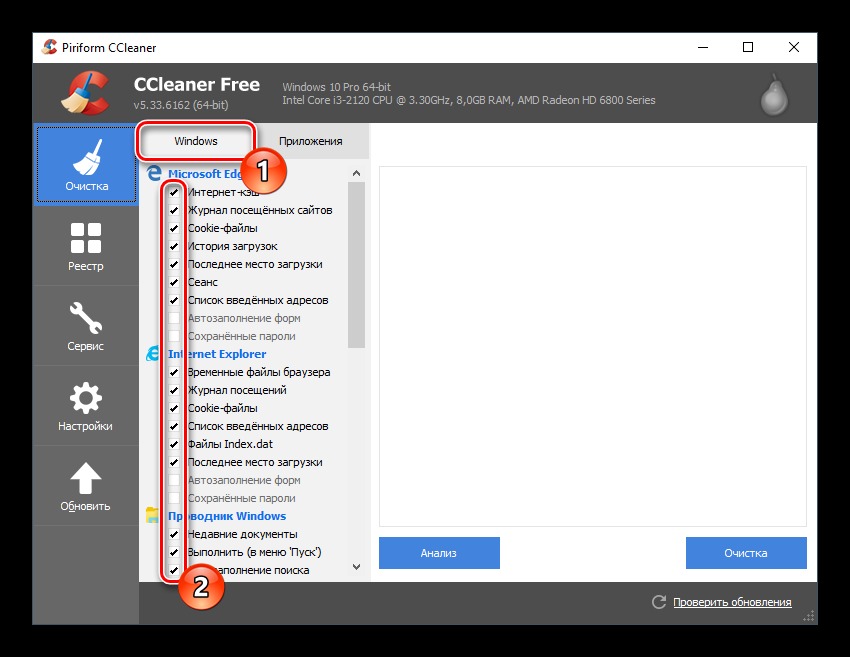The image size is (850, 657).
Task: Open the Проверить обновления link
Action: coord(732,602)
